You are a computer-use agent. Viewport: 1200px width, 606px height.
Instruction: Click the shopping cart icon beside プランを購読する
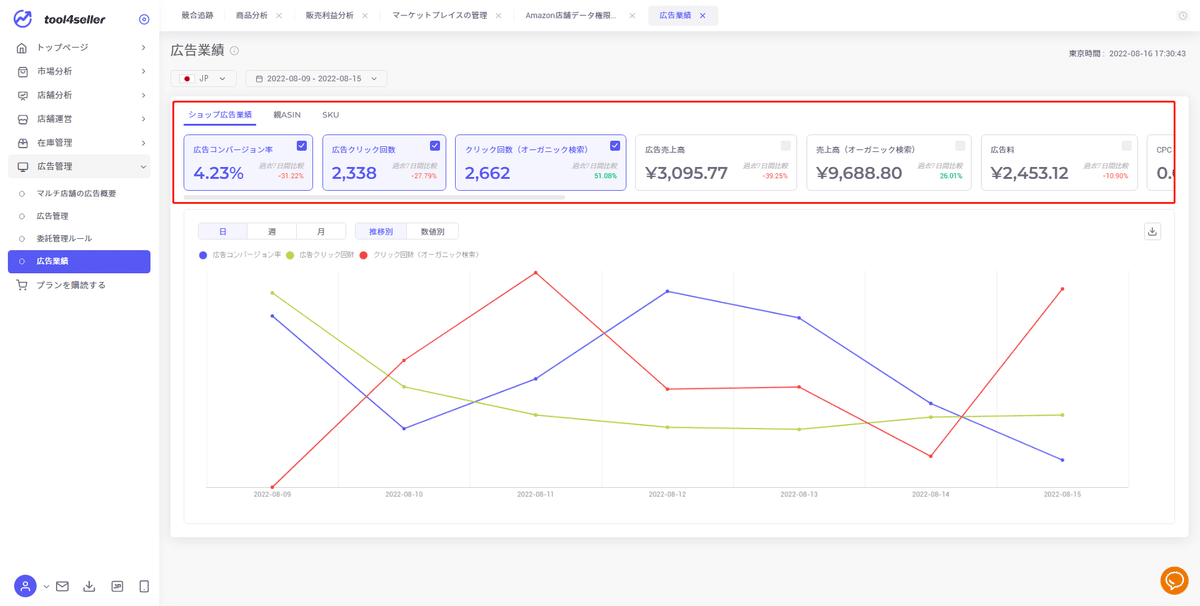coord(22,285)
